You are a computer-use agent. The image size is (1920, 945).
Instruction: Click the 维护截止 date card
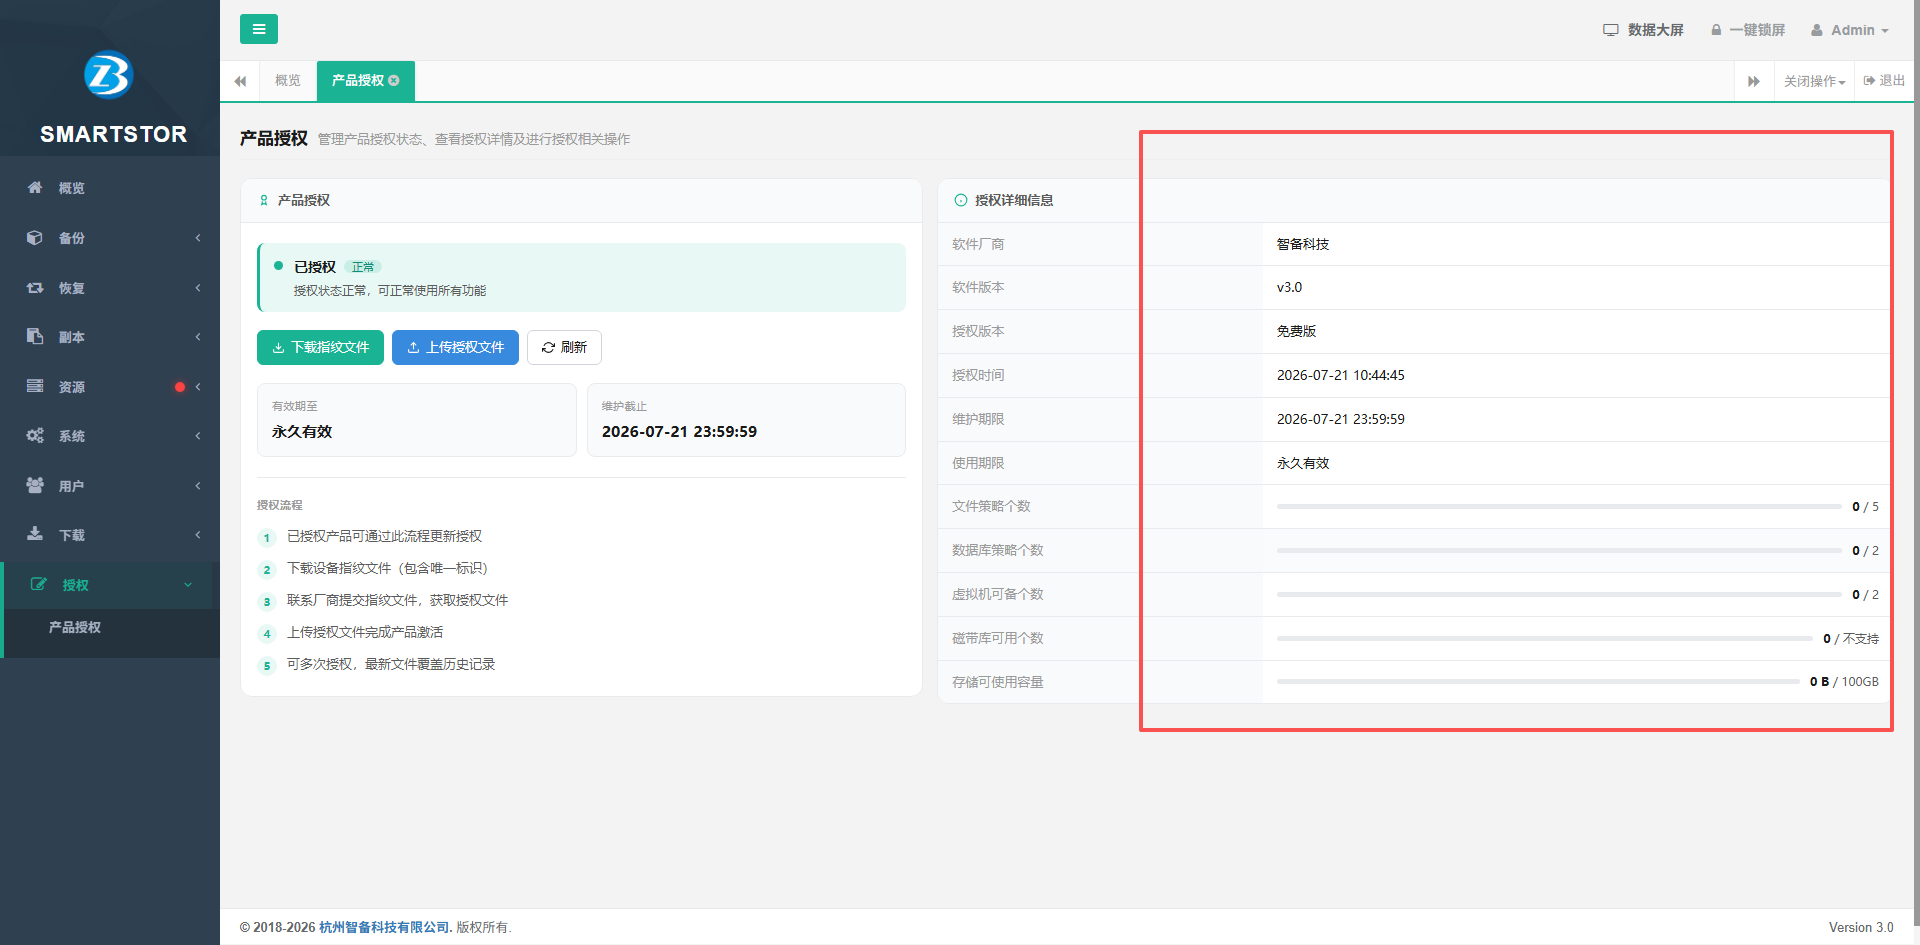tap(746, 420)
